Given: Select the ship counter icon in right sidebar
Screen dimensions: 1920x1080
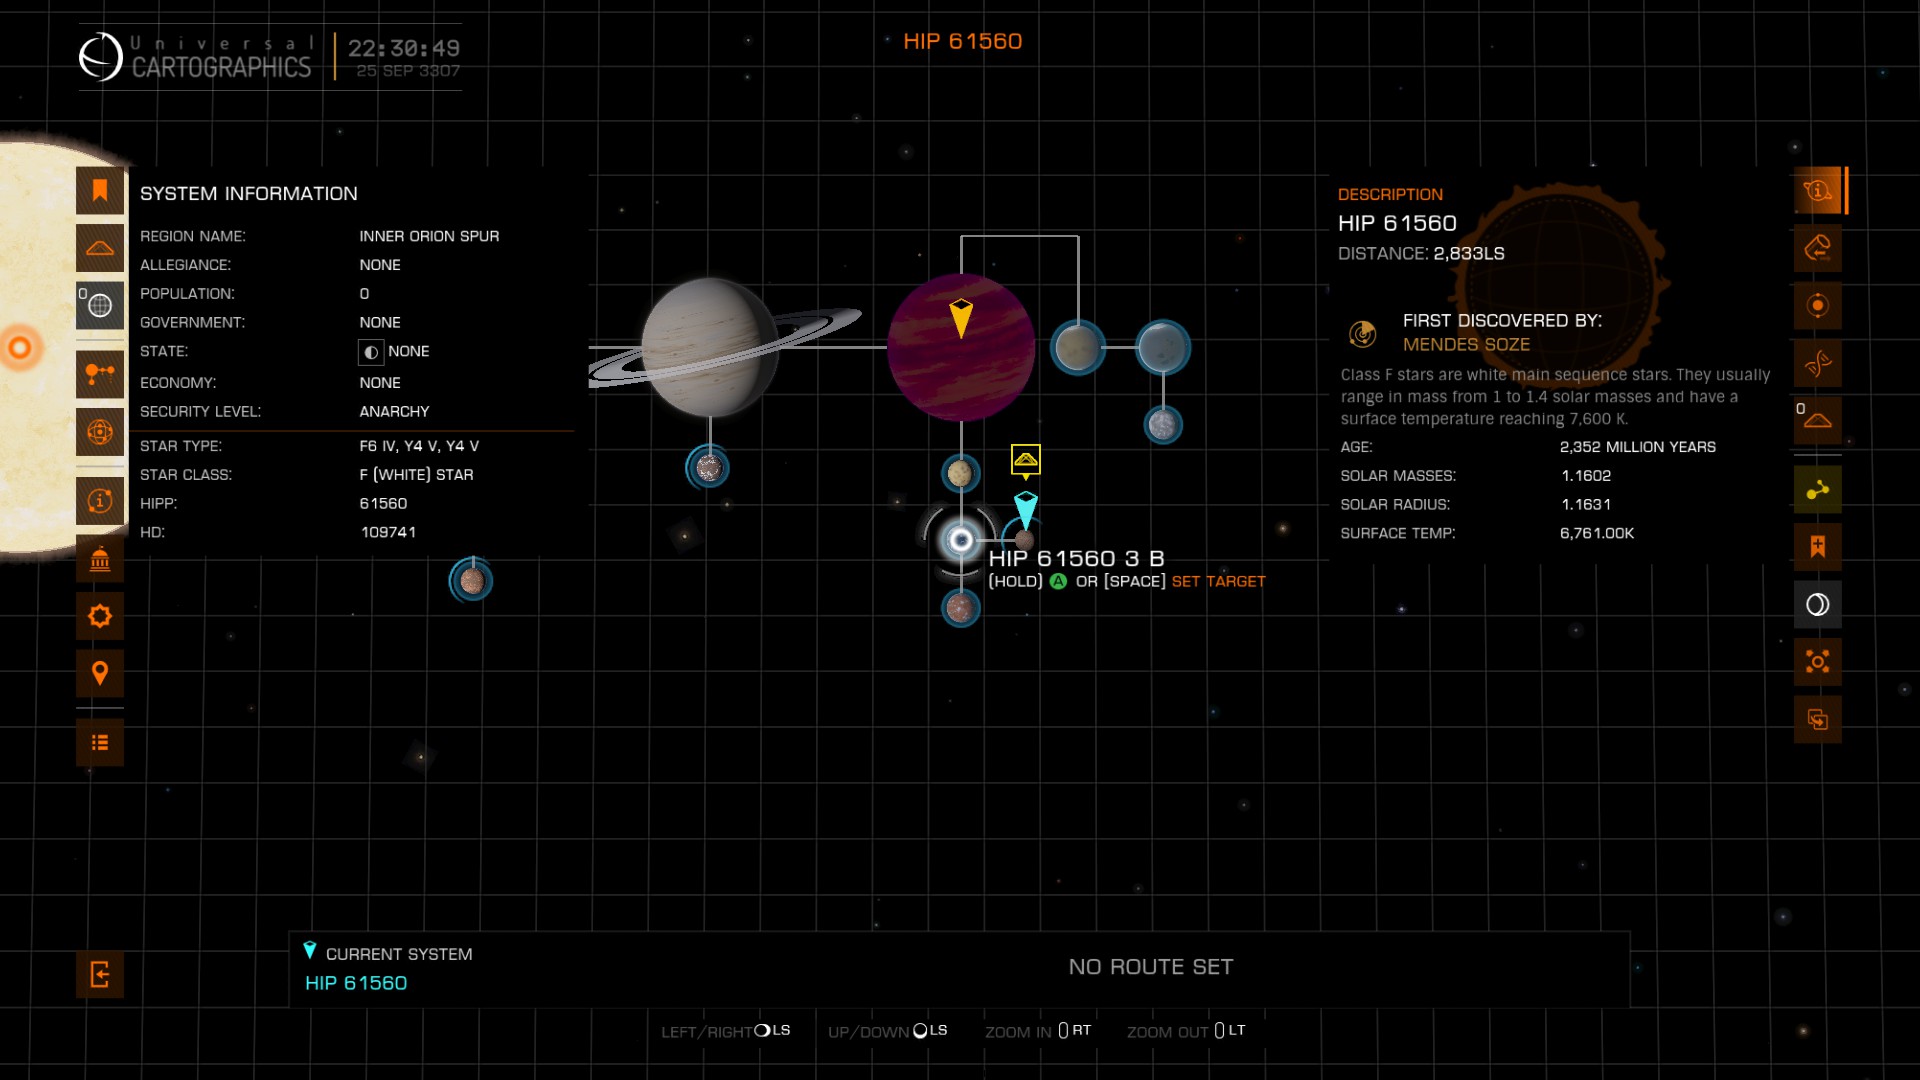Looking at the screenshot, I should [x=1818, y=420].
